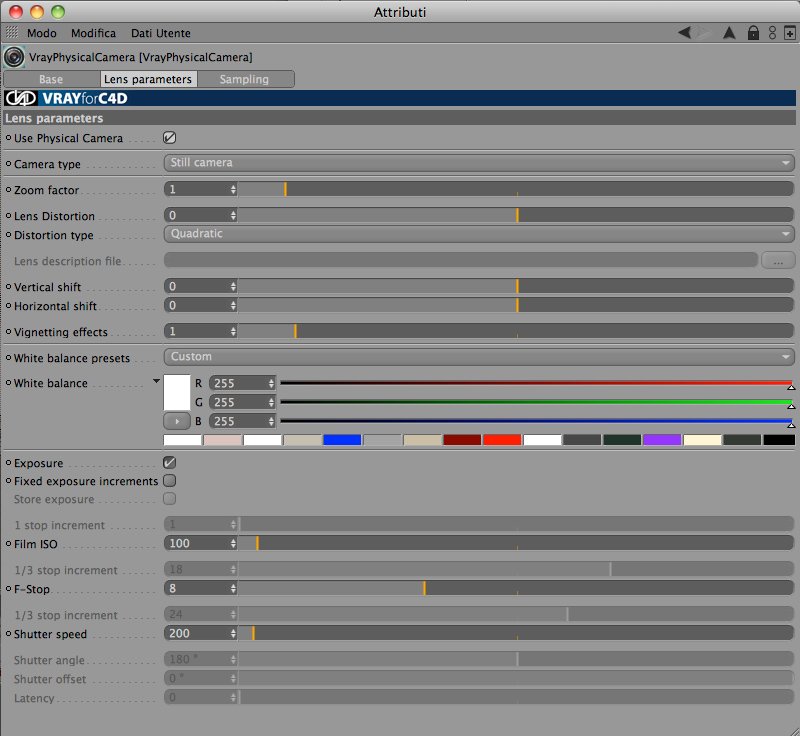
Task: Click the disabled Store exposure checkbox
Action: coord(169,499)
